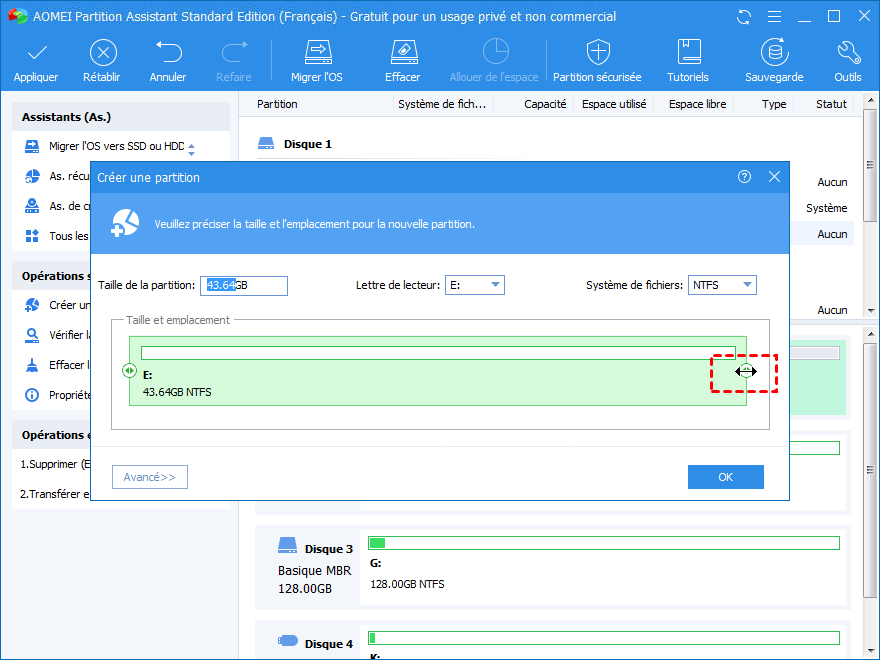Select pending operation 1.Supprimer
Screen dimensions: 880x660
pyautogui.click(x=55, y=464)
